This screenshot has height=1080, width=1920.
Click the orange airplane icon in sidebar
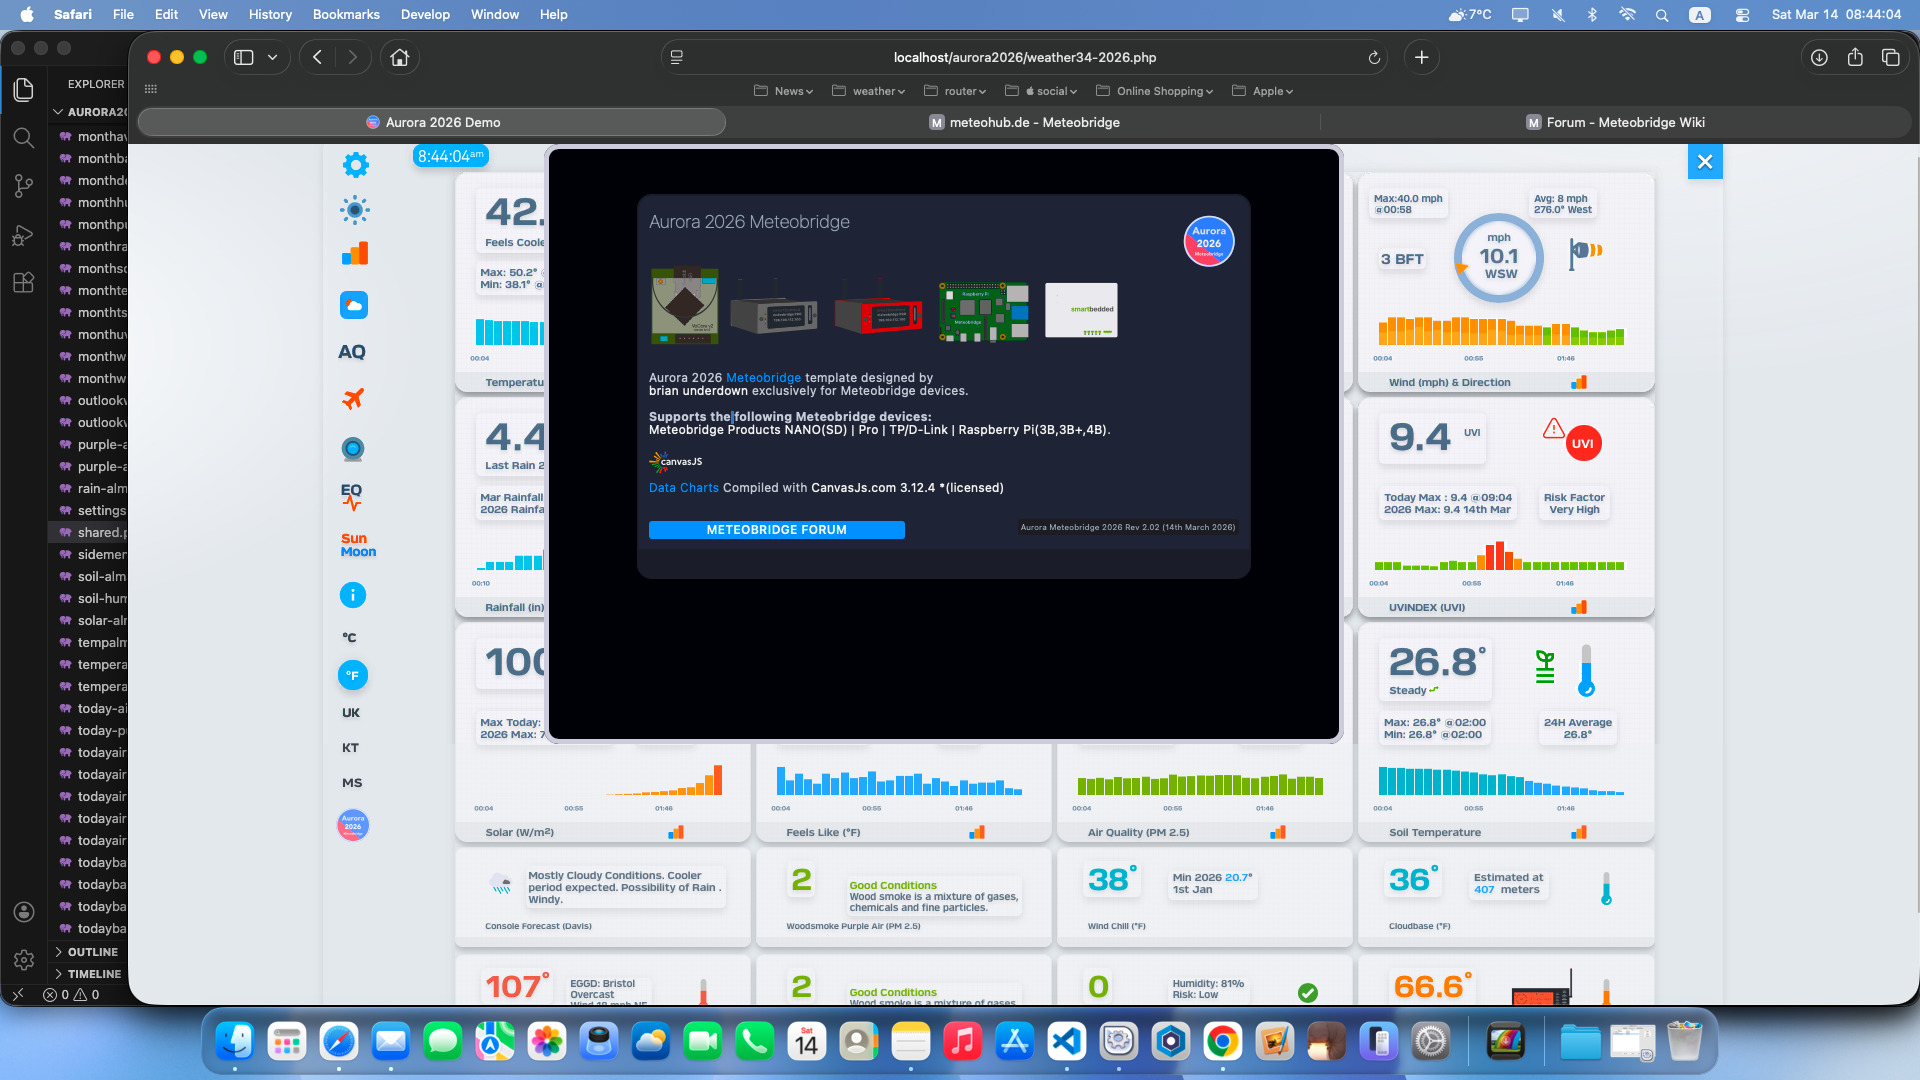point(353,399)
